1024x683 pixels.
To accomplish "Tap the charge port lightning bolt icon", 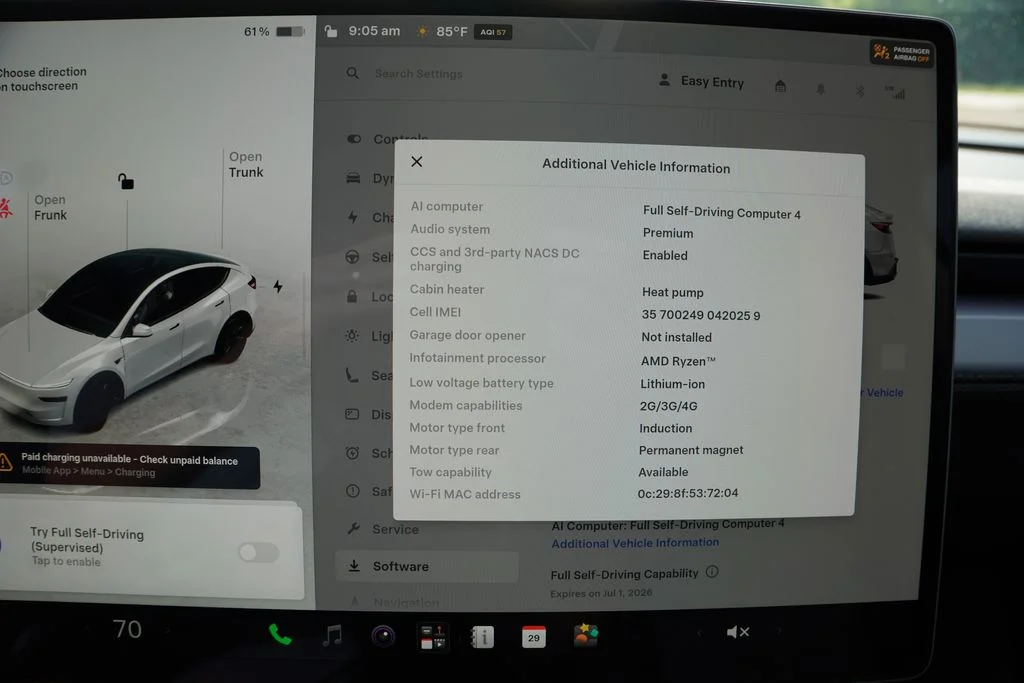I will [278, 286].
